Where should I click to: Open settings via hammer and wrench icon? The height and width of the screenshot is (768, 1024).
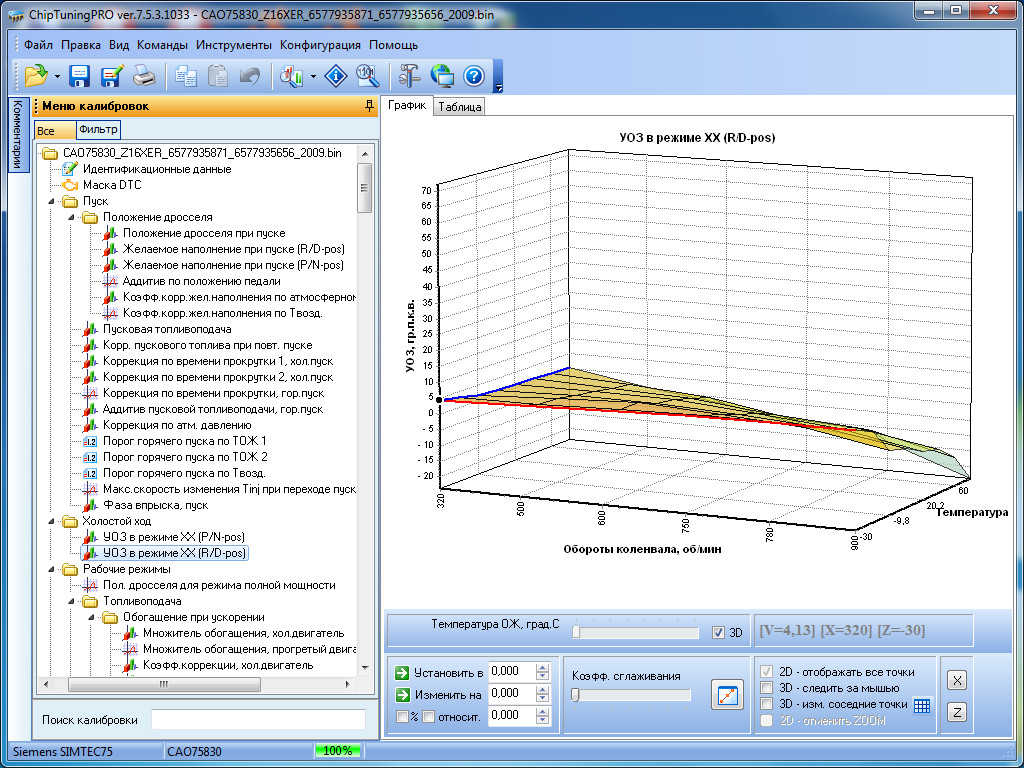pos(409,76)
